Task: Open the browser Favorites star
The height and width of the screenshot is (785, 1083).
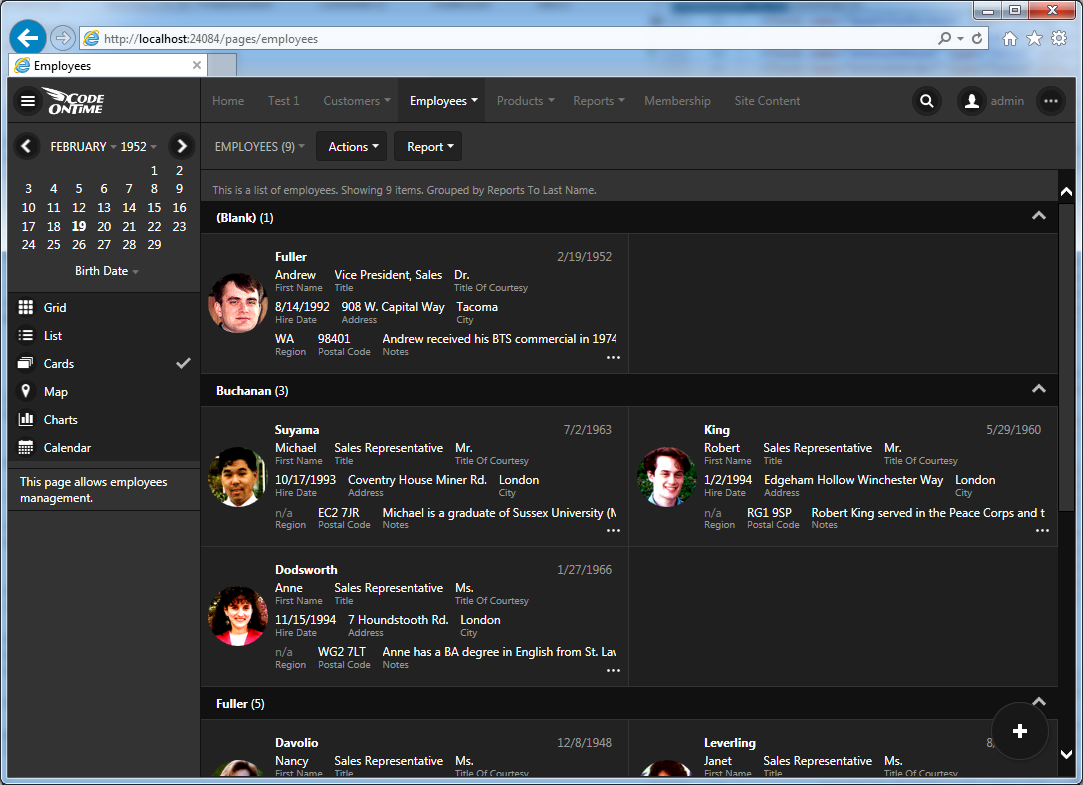Action: 1034,39
